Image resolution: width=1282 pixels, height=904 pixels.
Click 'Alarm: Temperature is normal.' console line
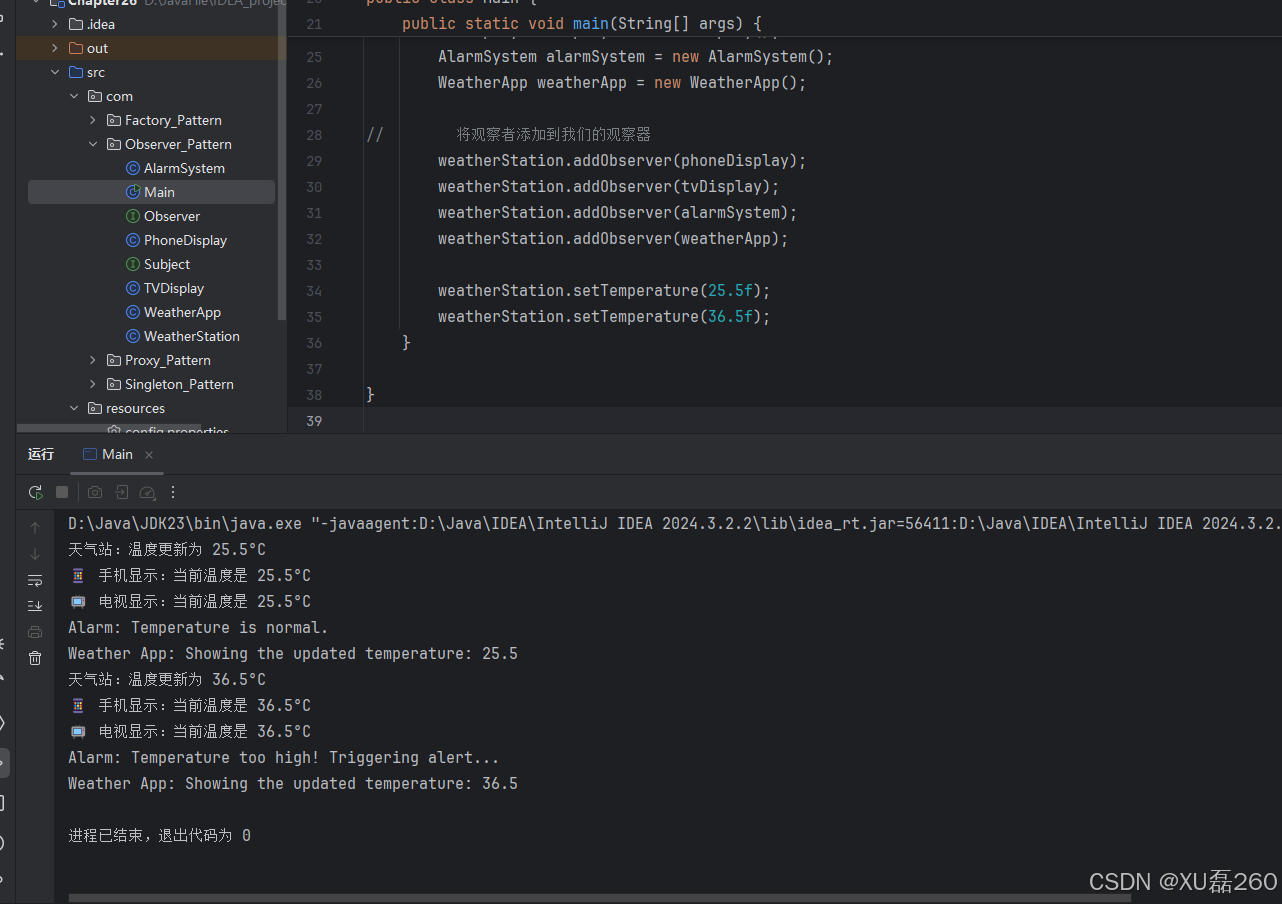pyautogui.click(x=198, y=628)
